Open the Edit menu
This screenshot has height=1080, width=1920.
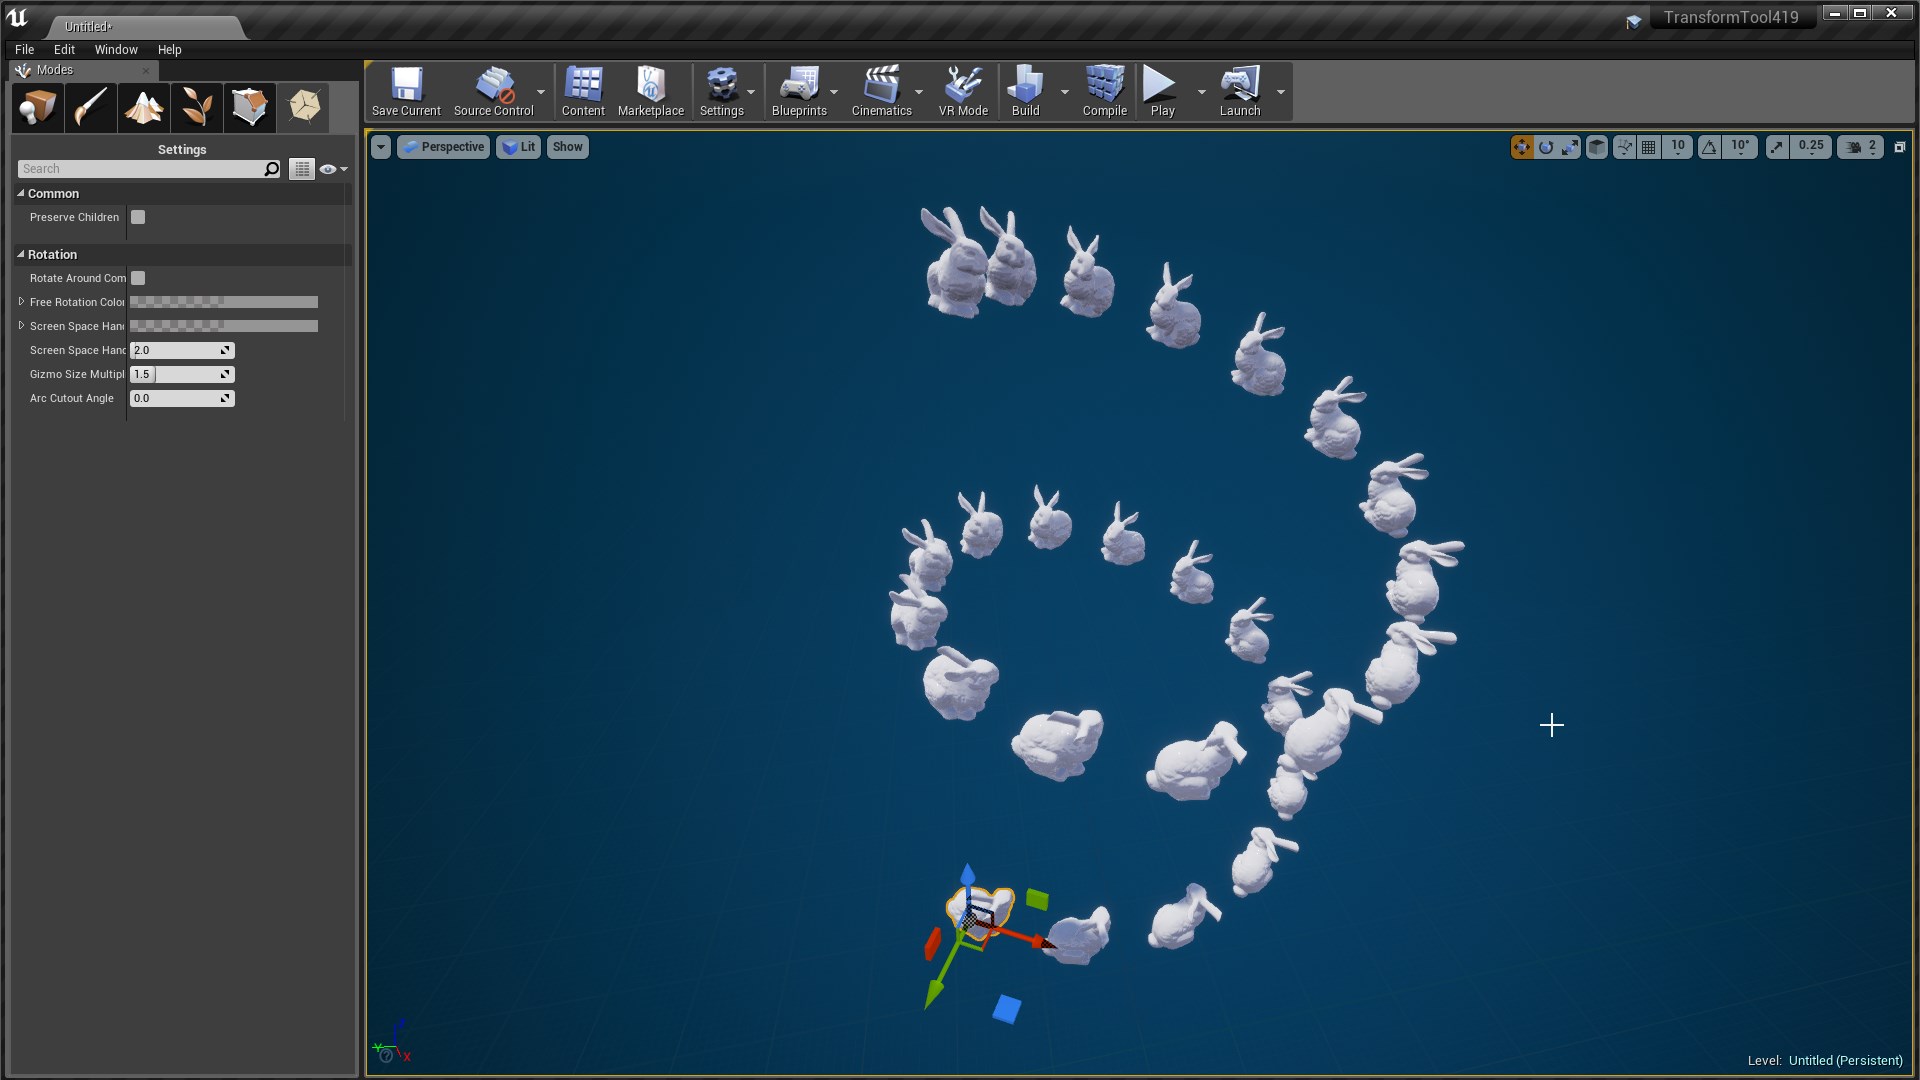point(64,49)
